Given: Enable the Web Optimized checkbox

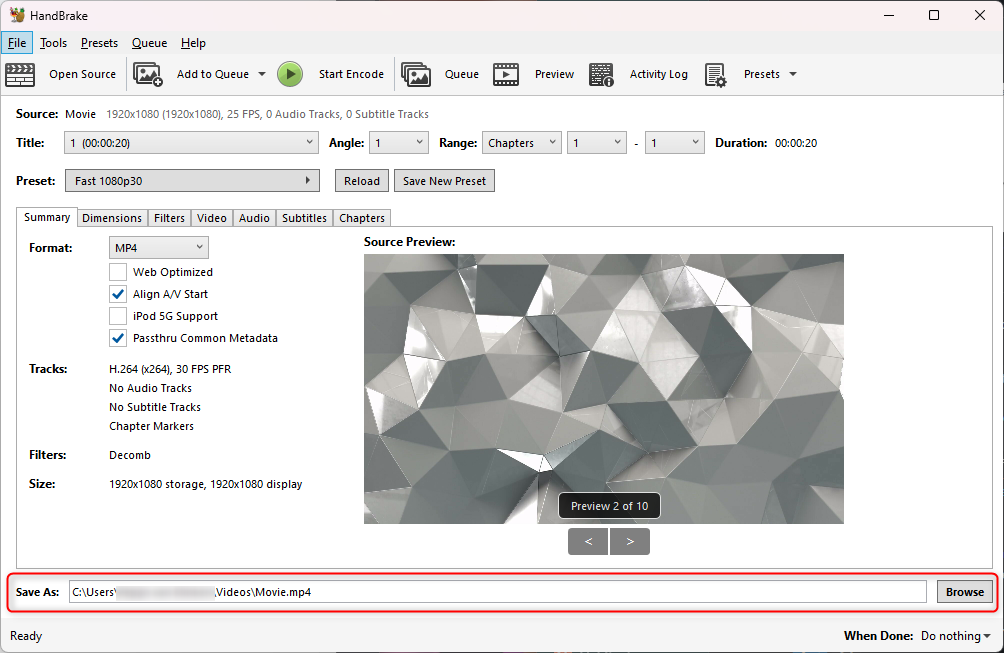Looking at the screenshot, I should [x=118, y=272].
